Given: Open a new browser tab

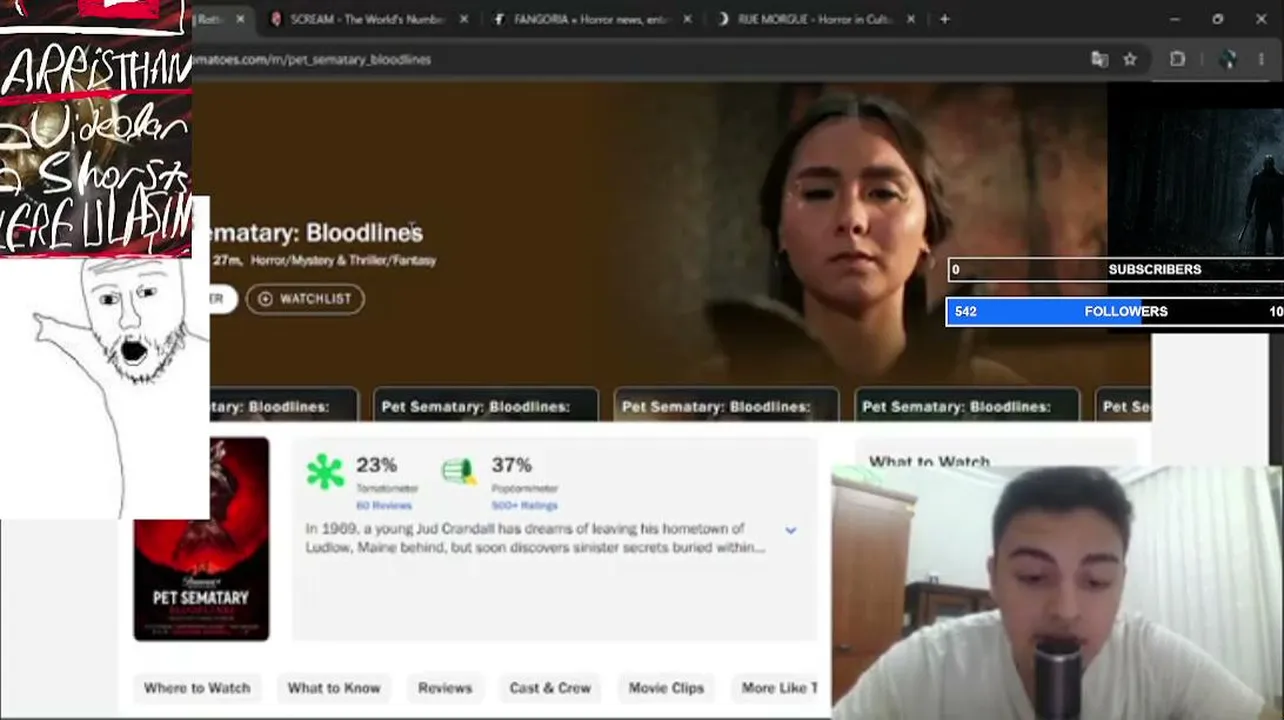Looking at the screenshot, I should pos(944,19).
